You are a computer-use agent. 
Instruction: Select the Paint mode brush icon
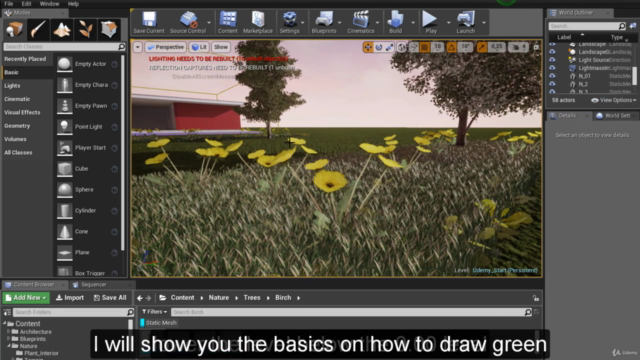coord(38,29)
